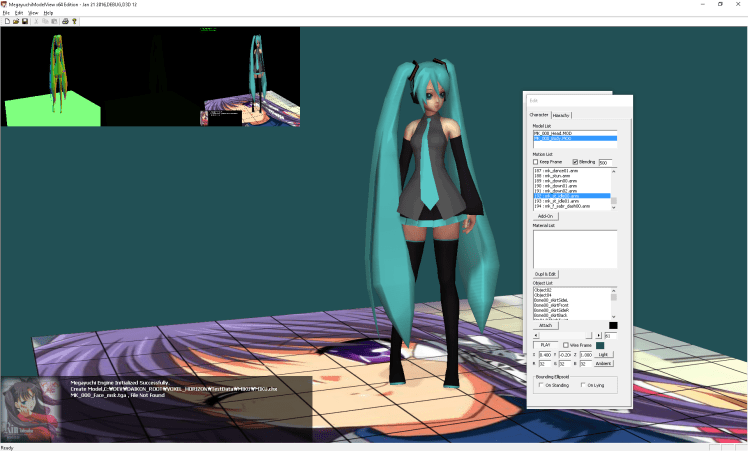Click the frame slider right arrow
The height and width of the screenshot is (451, 748).
[599, 336]
